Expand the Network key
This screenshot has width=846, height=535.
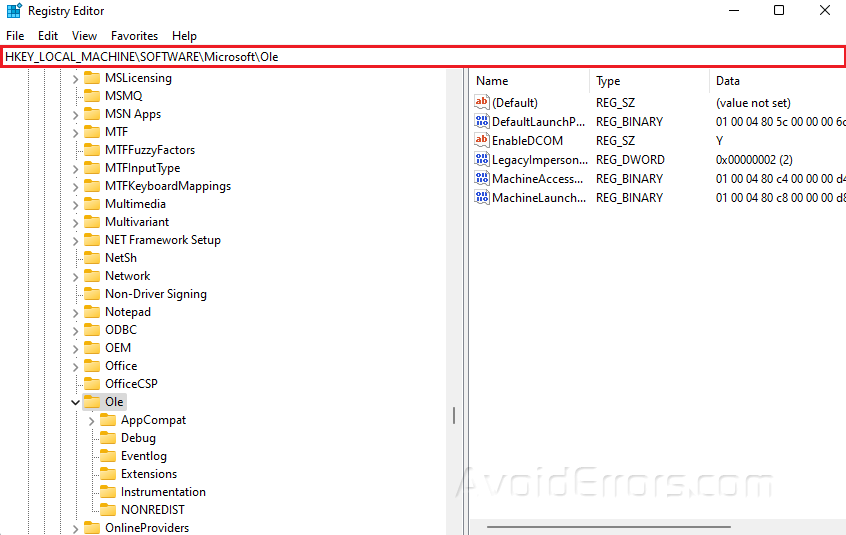tap(76, 277)
